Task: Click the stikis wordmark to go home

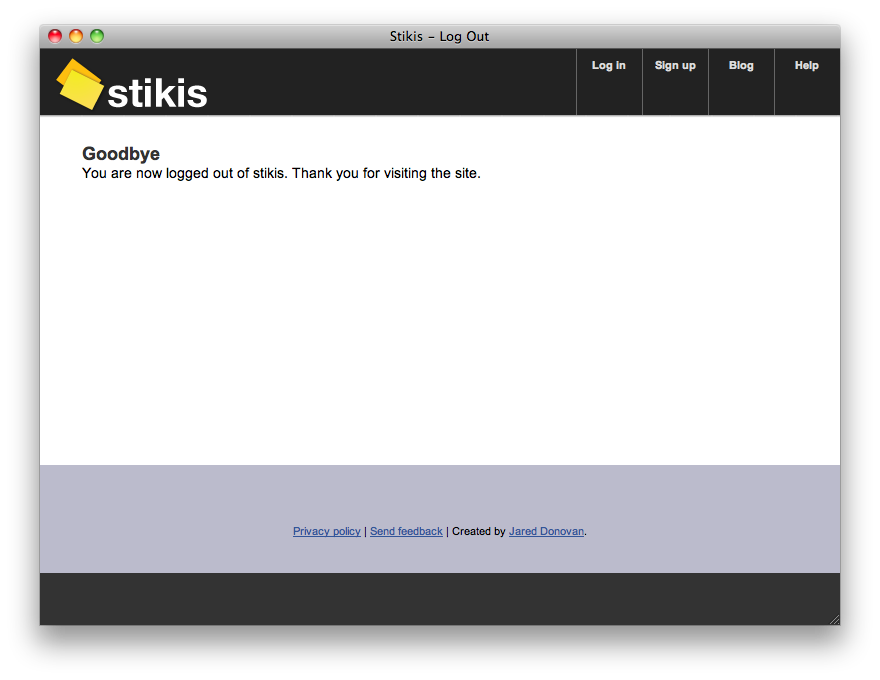Action: 157,93
